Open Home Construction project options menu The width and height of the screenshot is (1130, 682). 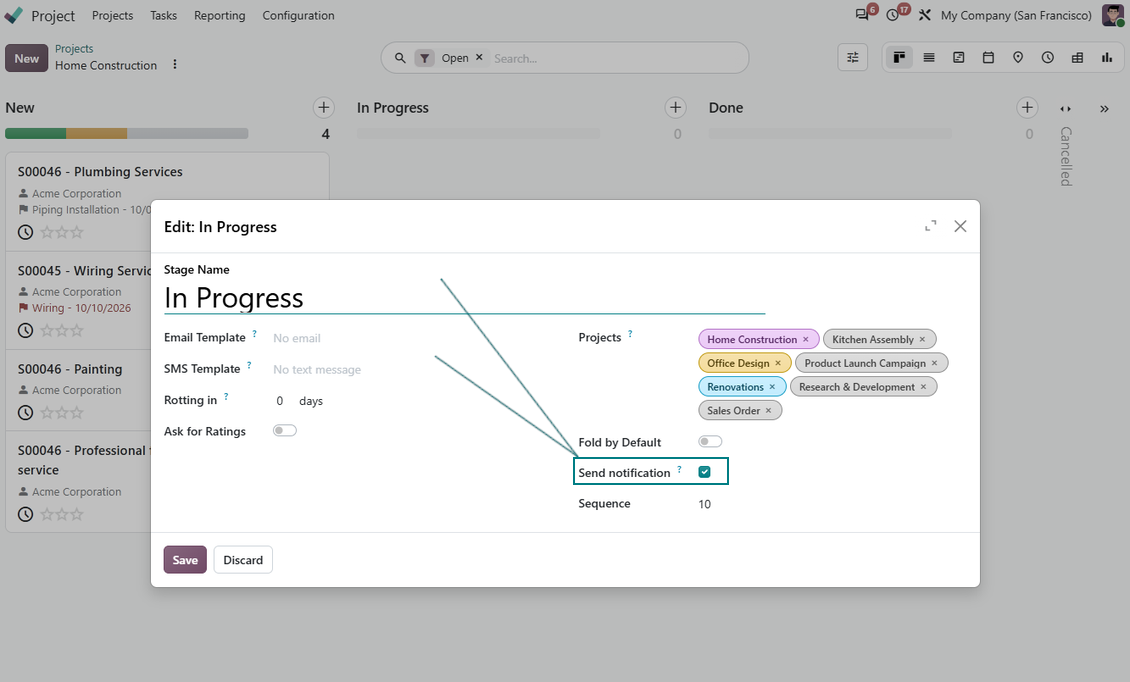point(174,65)
